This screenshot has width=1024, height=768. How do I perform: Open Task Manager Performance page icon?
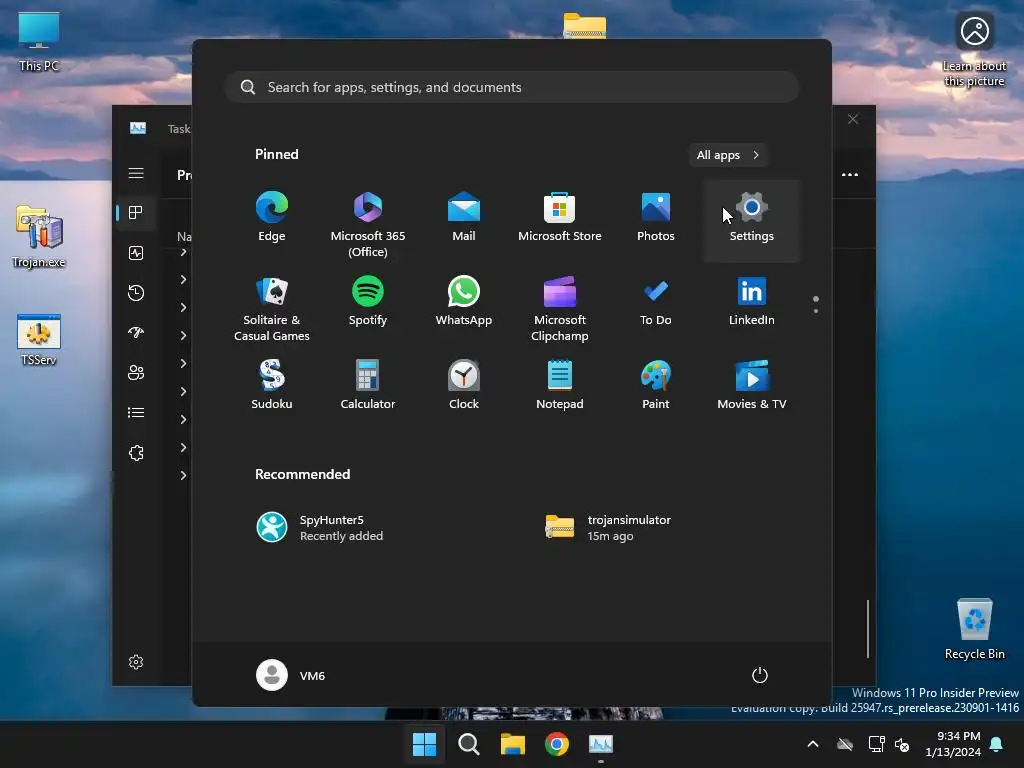tap(136, 253)
